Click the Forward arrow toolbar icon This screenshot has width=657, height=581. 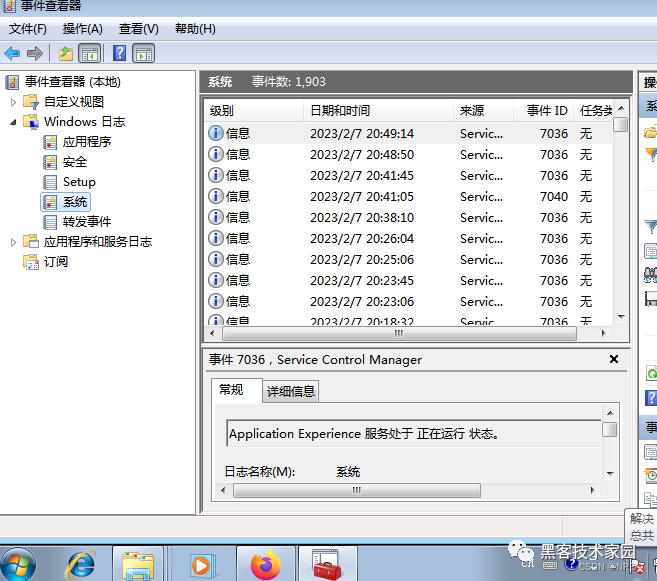click(x=35, y=53)
